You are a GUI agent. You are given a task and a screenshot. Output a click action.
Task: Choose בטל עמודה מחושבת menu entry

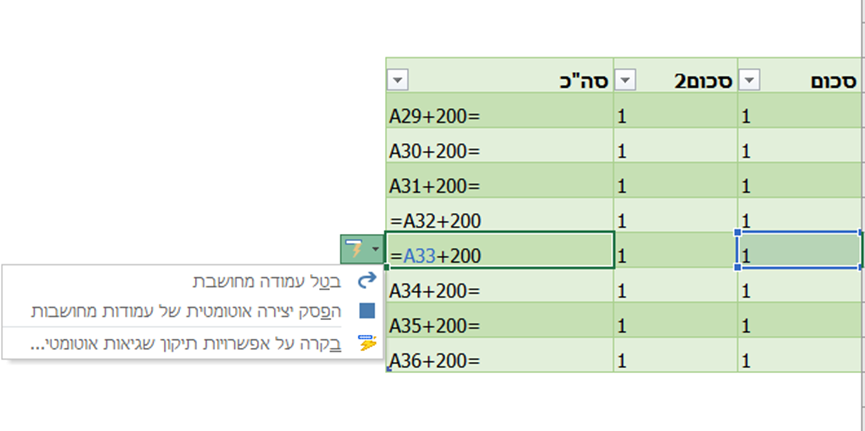[270, 281]
